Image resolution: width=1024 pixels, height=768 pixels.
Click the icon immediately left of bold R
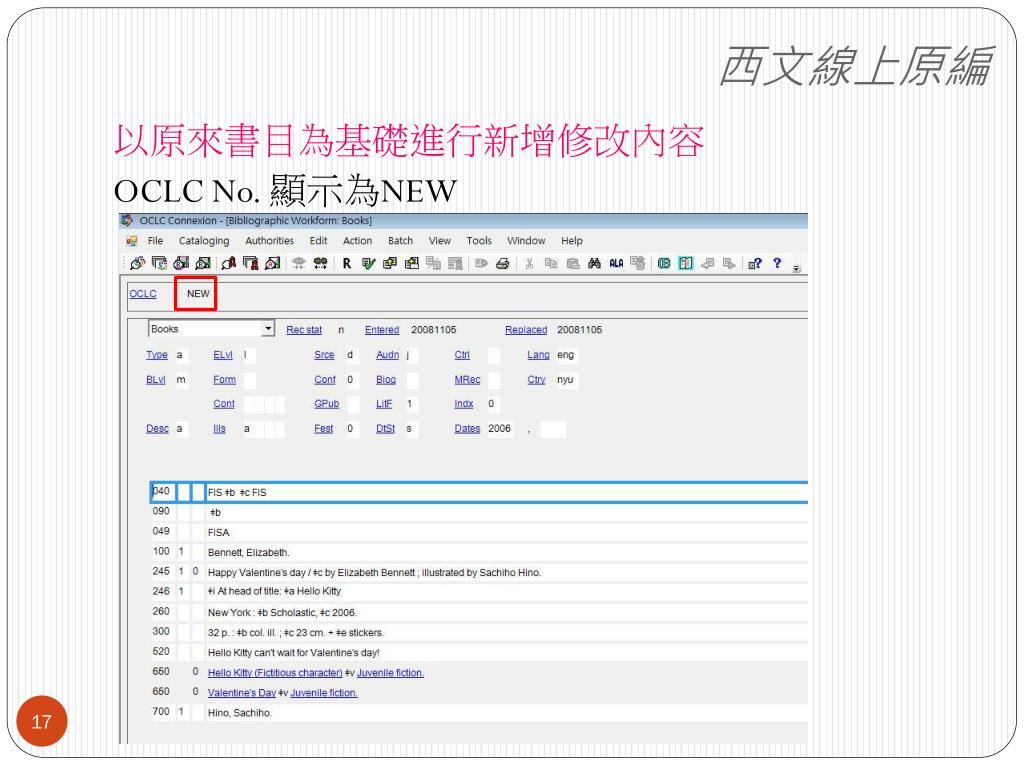(x=320, y=263)
